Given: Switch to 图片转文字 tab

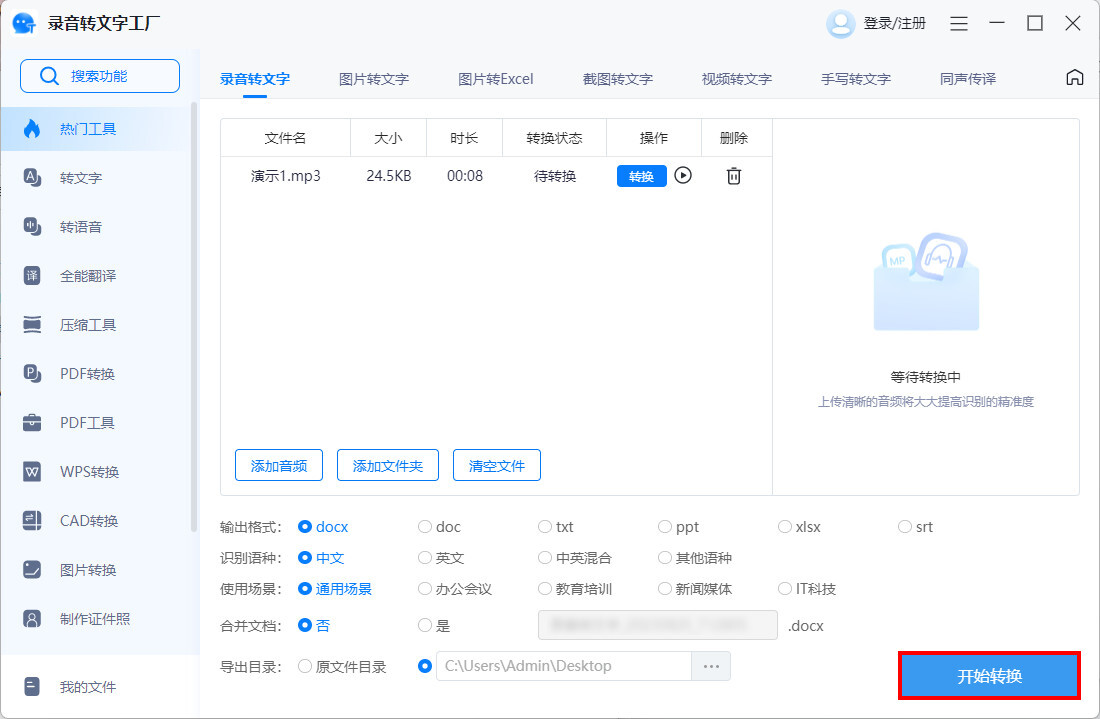Looking at the screenshot, I should pyautogui.click(x=374, y=79).
